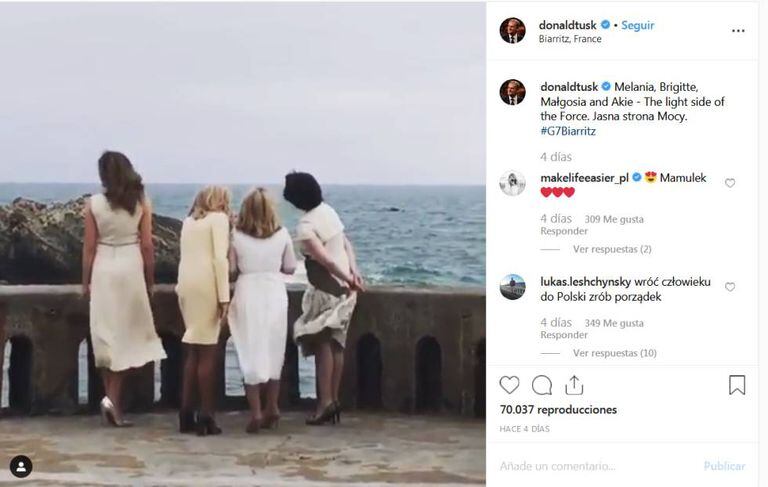Click makelifeeasier_pl avatar
The width and height of the screenshot is (768, 487).
coord(512,183)
